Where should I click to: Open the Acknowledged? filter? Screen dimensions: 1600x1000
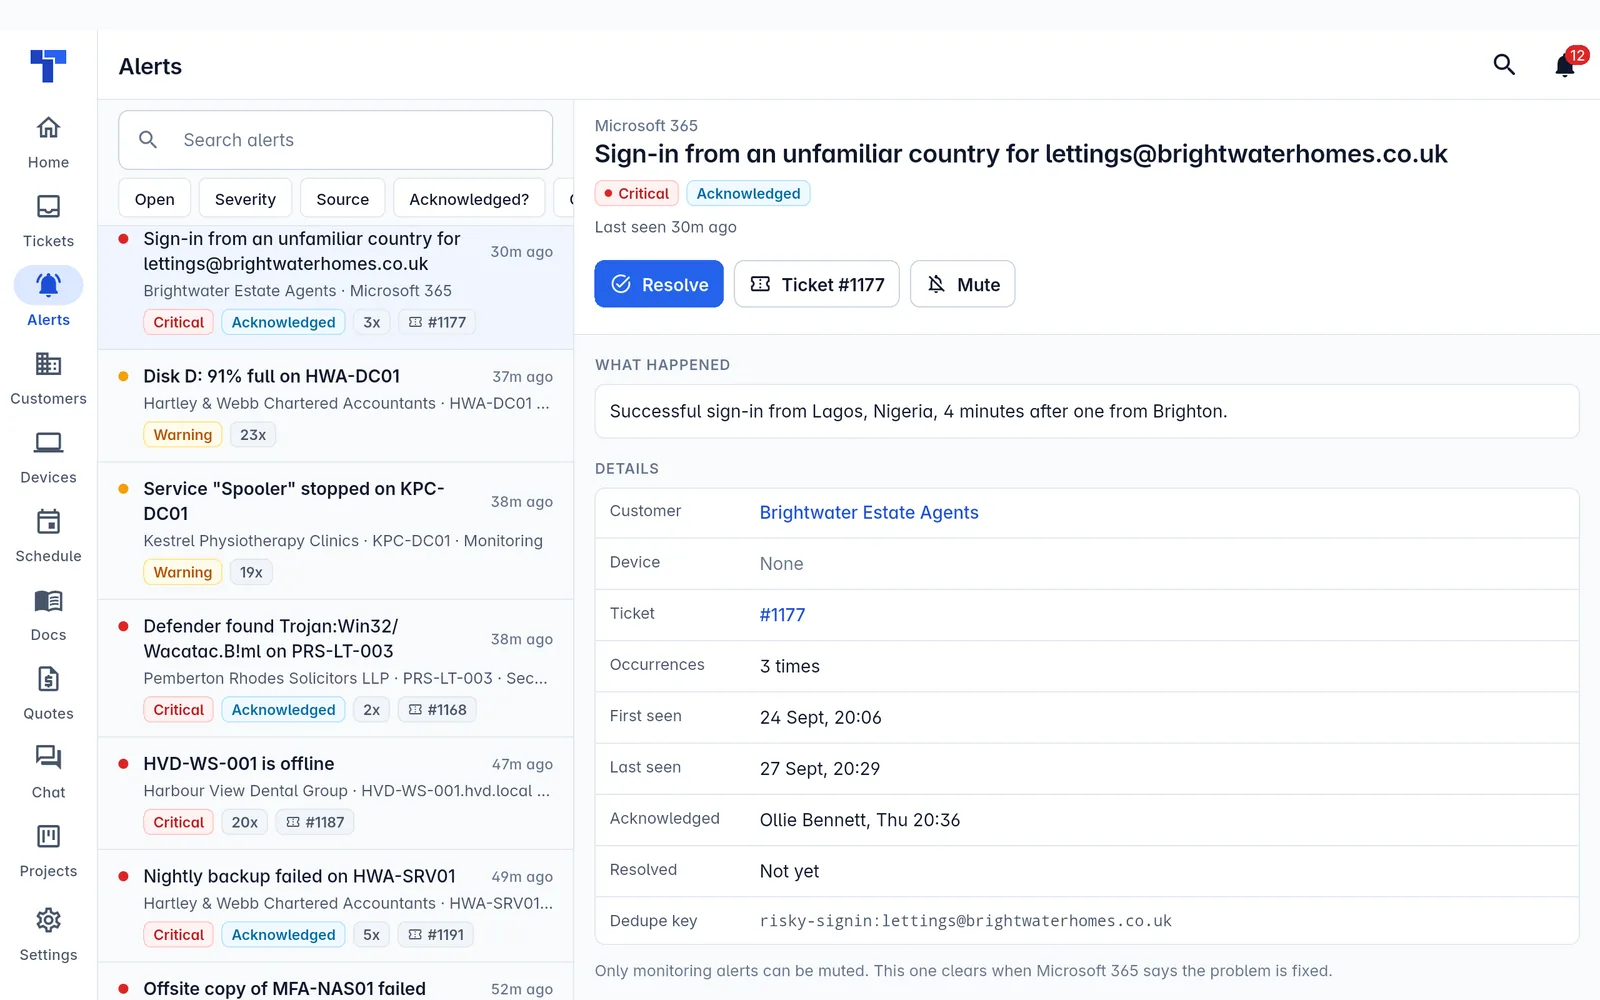469,199
